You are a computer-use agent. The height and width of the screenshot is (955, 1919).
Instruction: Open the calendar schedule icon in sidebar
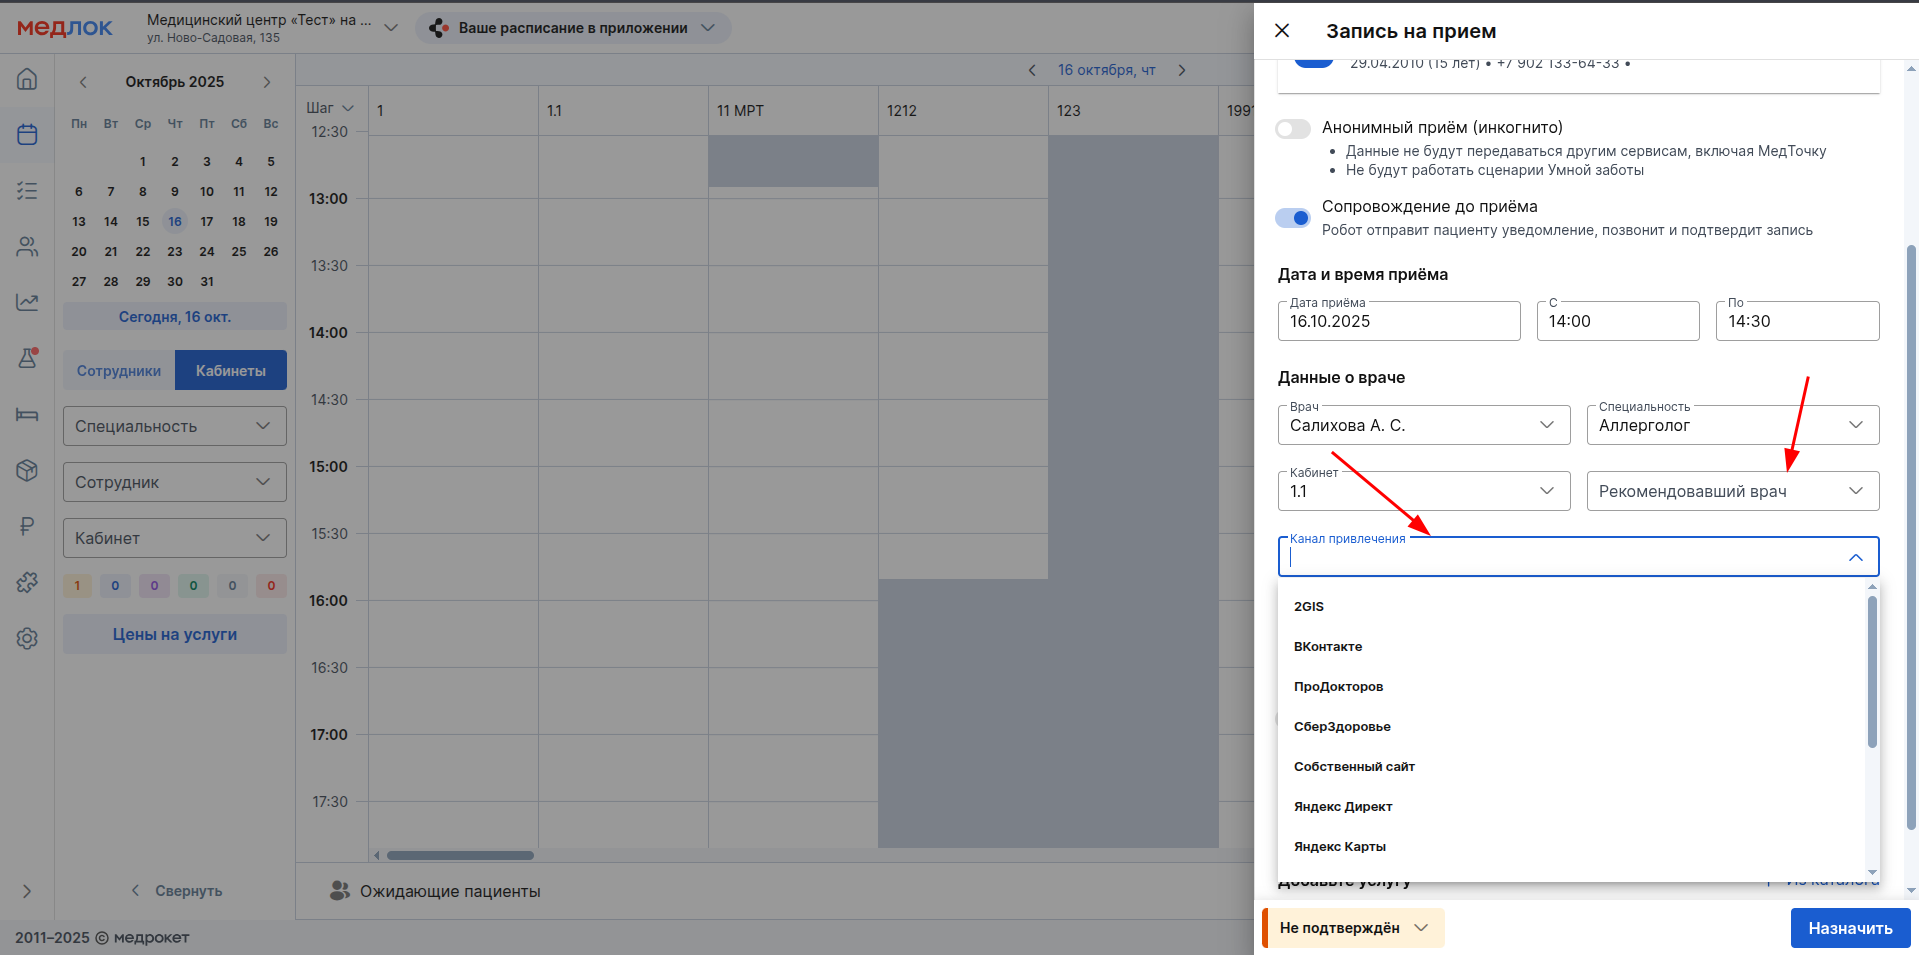[x=27, y=134]
